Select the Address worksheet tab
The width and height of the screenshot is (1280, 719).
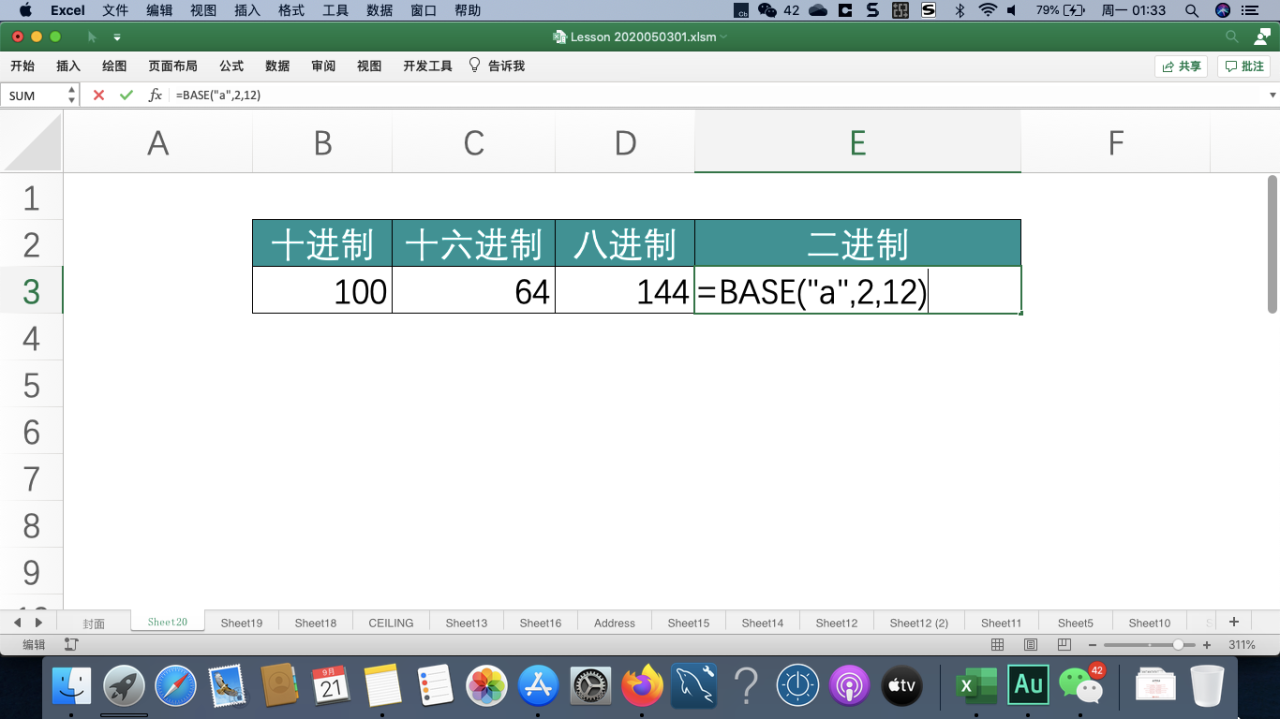(x=614, y=623)
